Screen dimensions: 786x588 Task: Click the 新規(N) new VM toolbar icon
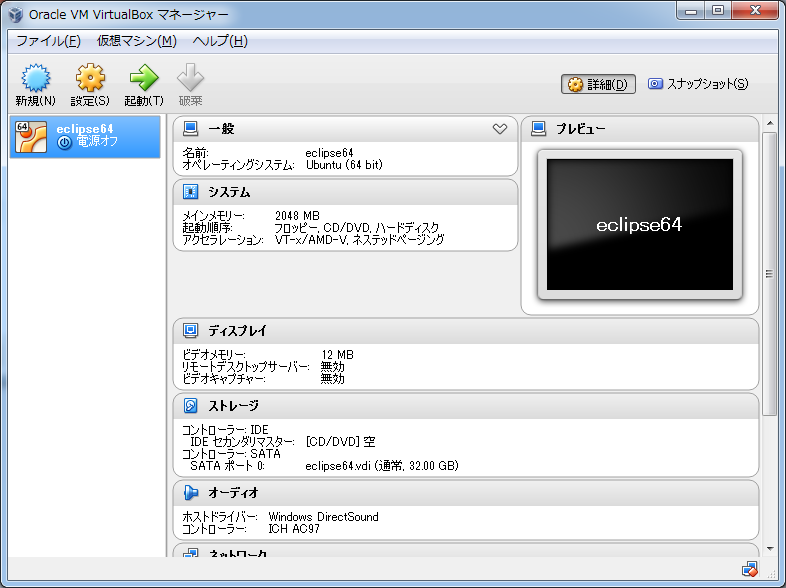[x=35, y=80]
